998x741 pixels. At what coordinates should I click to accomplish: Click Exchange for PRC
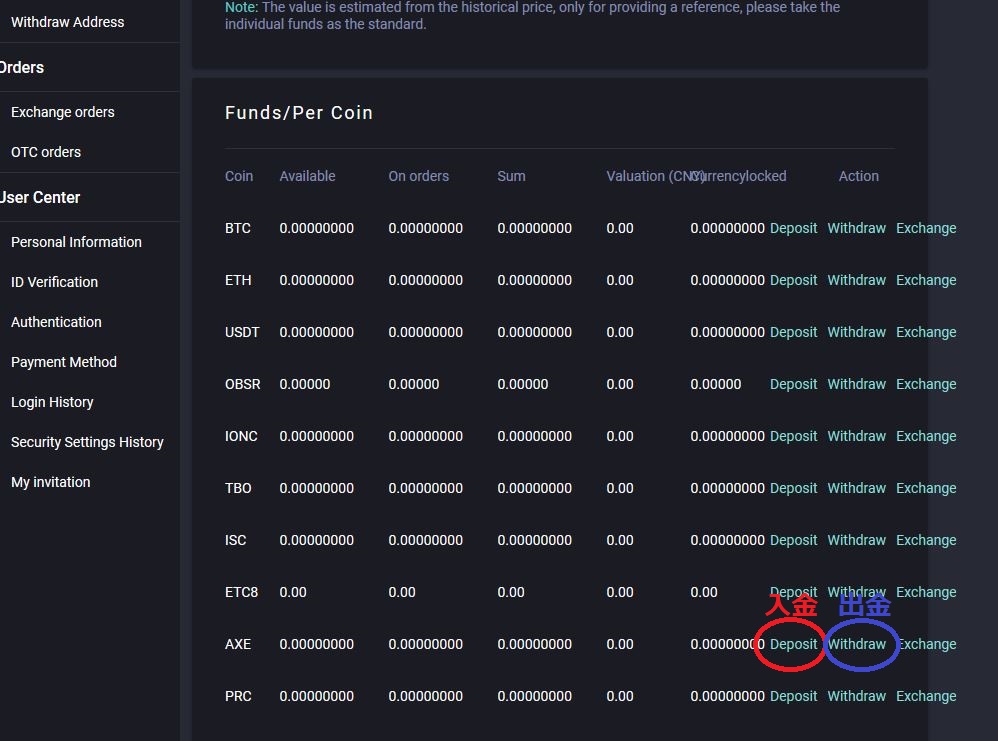pos(926,696)
